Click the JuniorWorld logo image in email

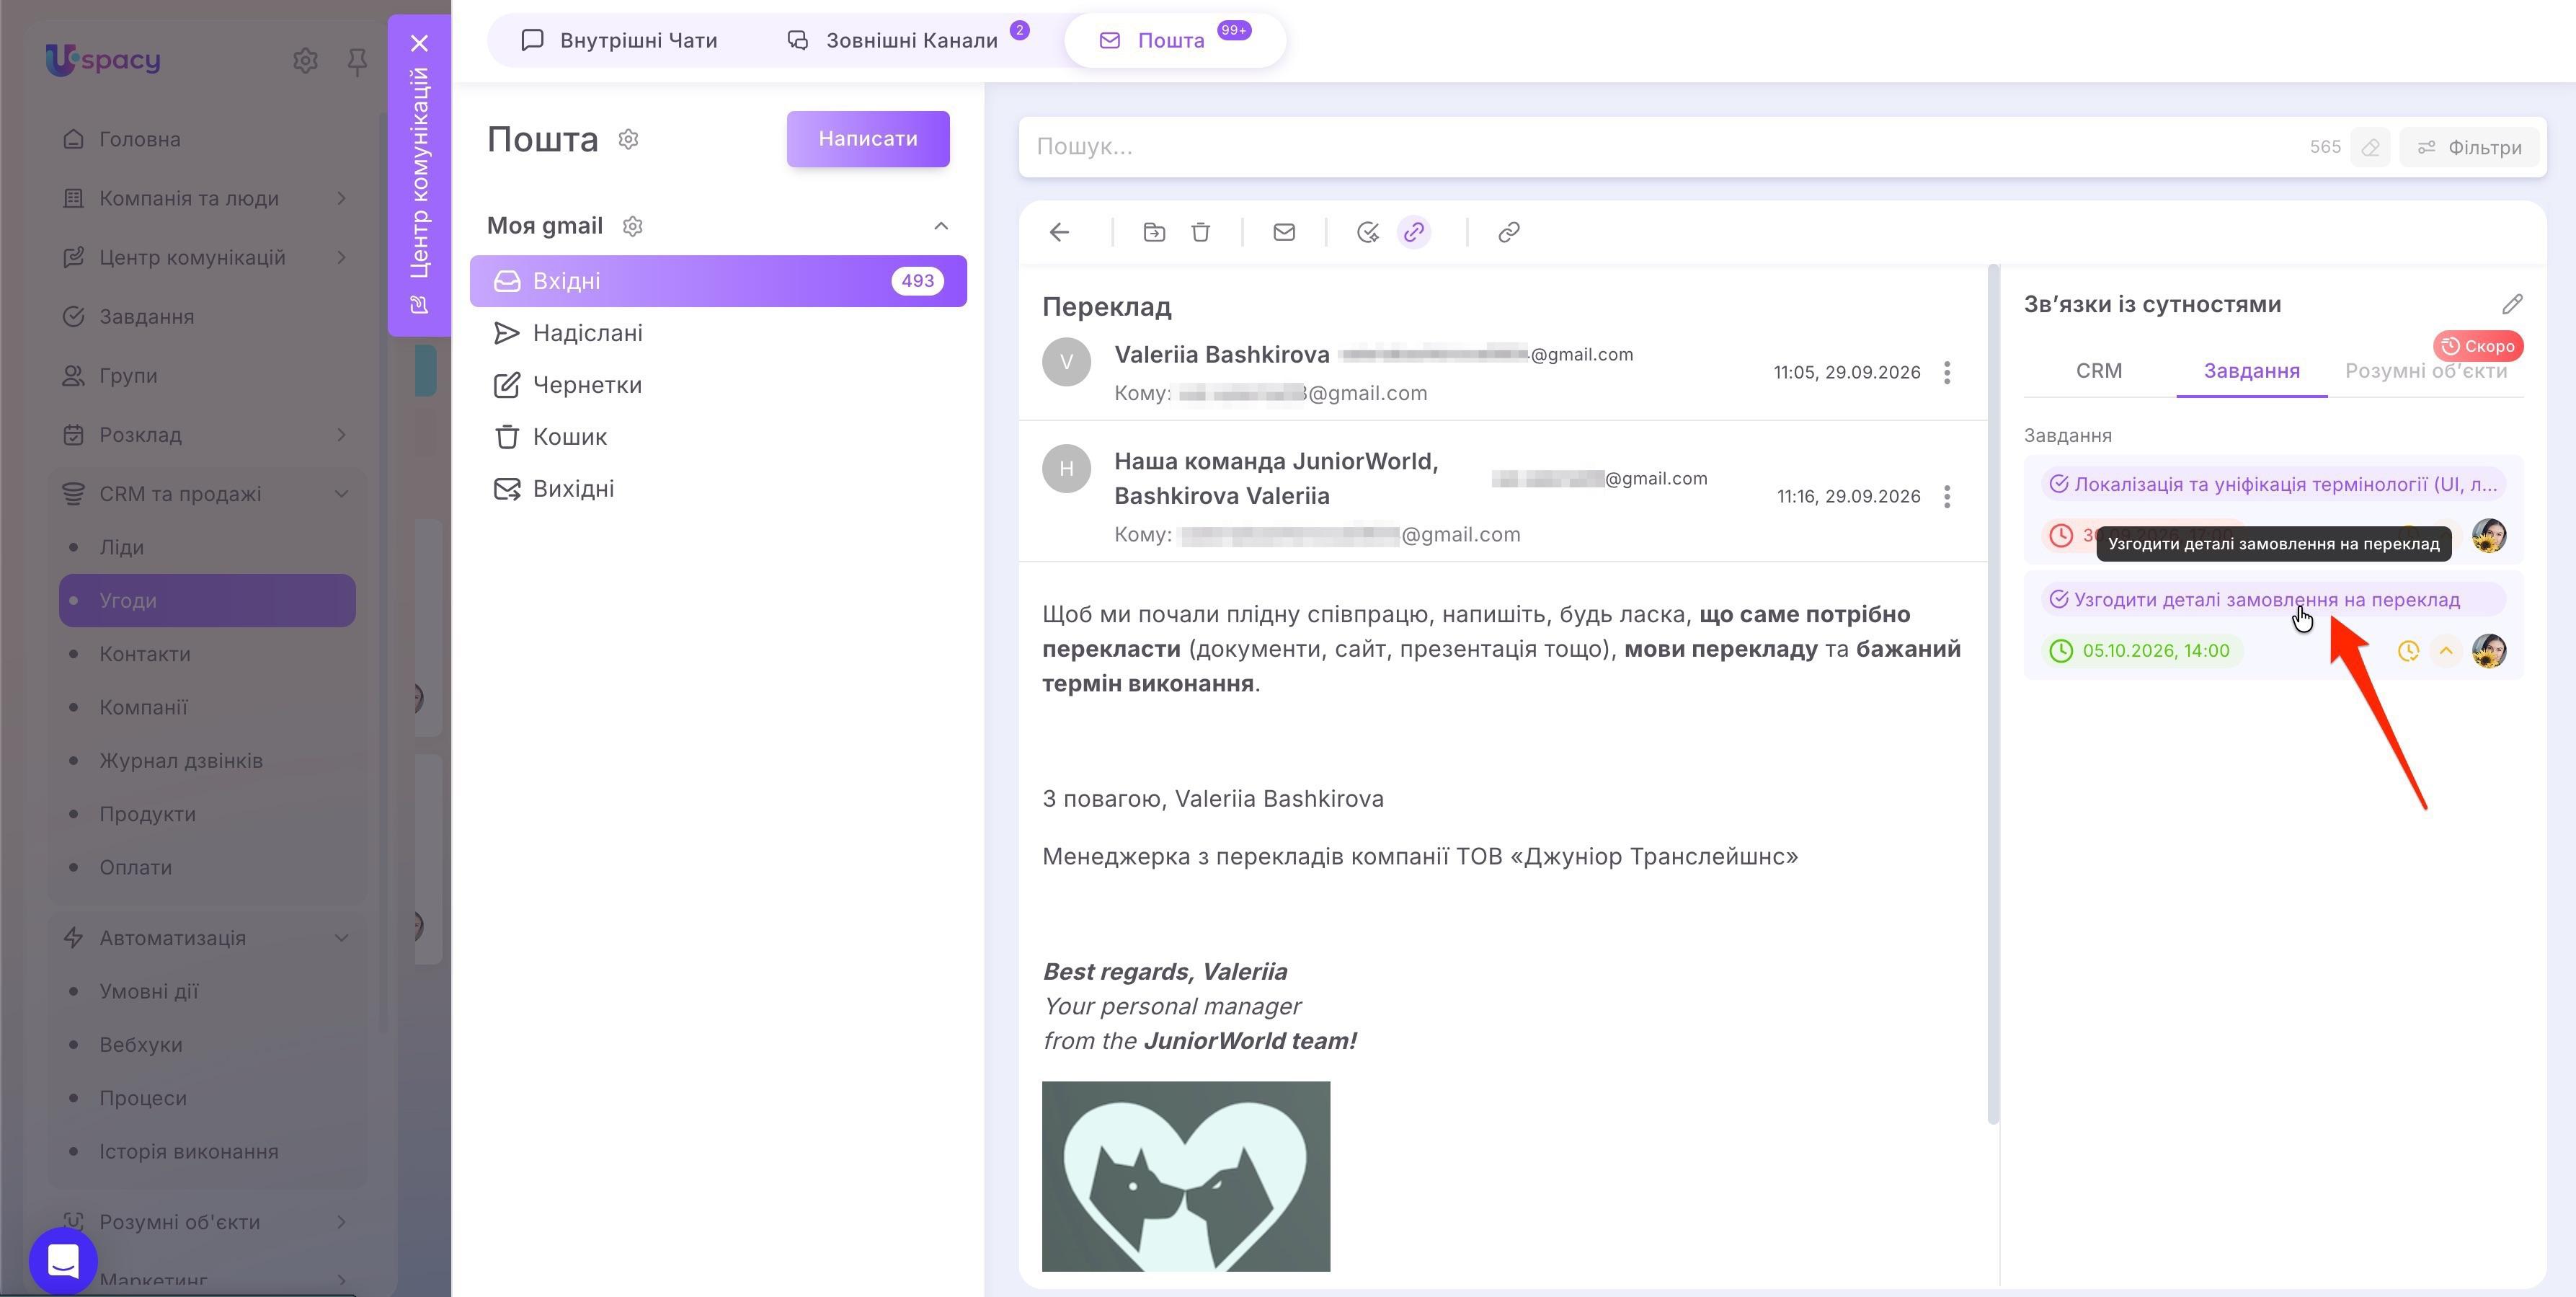tap(1186, 1176)
